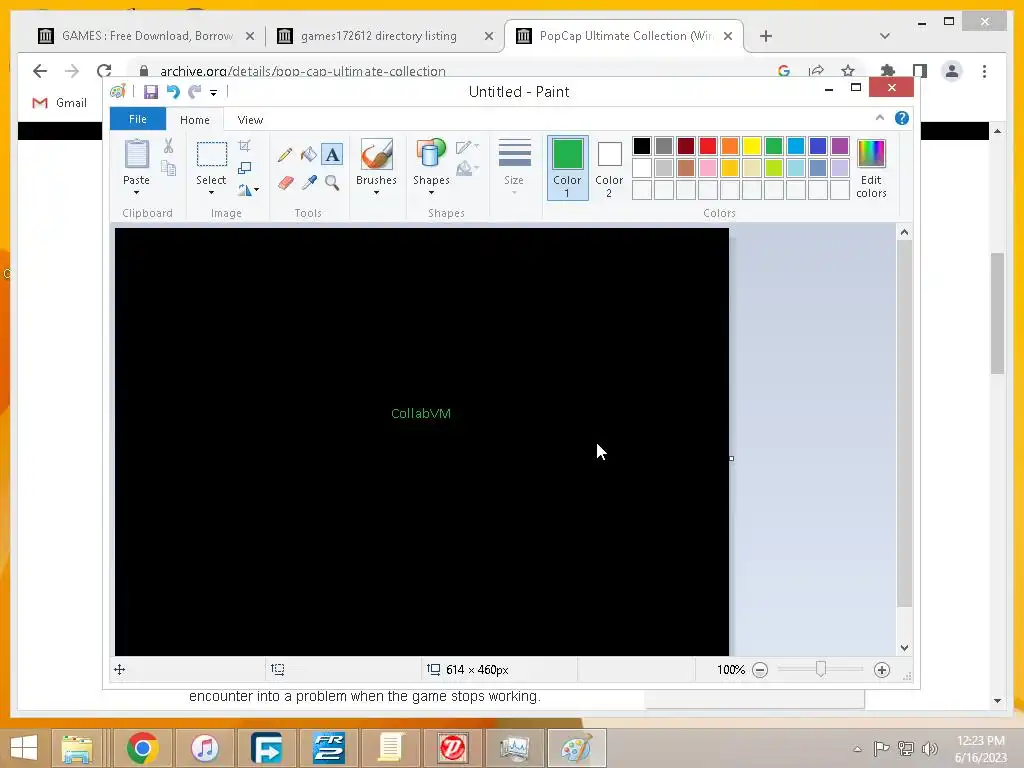The image size is (1024, 768).
Task: Click the Undo arrow in Paint title bar
Action: tap(172, 92)
